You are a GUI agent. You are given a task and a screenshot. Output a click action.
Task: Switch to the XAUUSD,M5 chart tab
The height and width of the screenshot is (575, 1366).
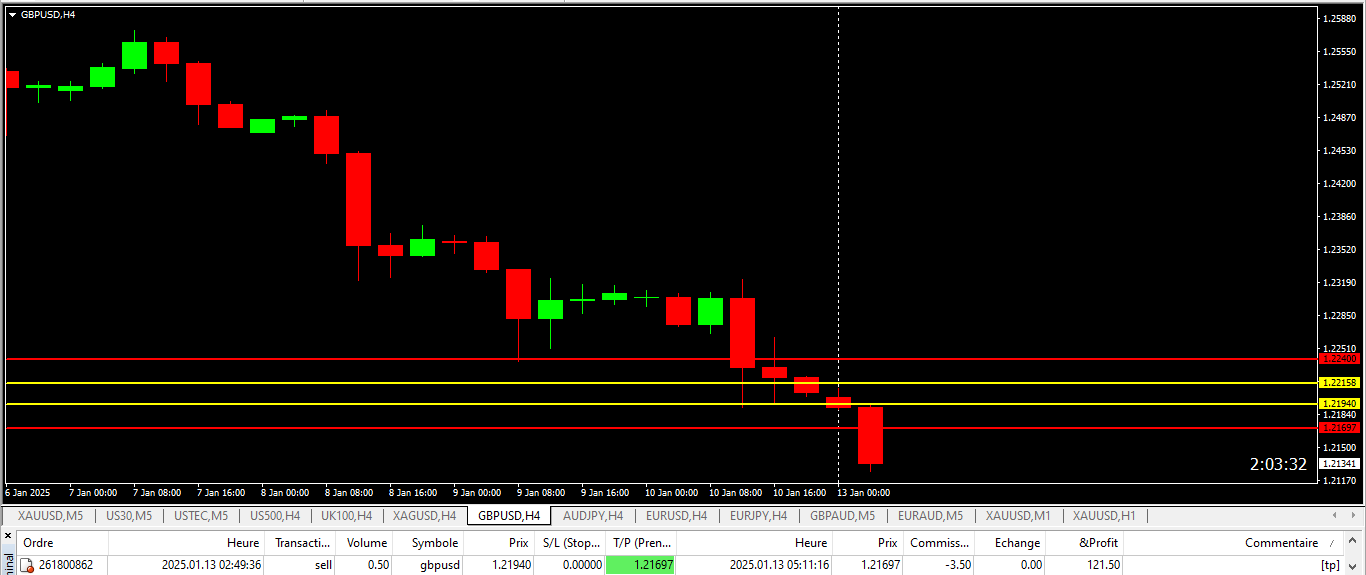point(50,516)
